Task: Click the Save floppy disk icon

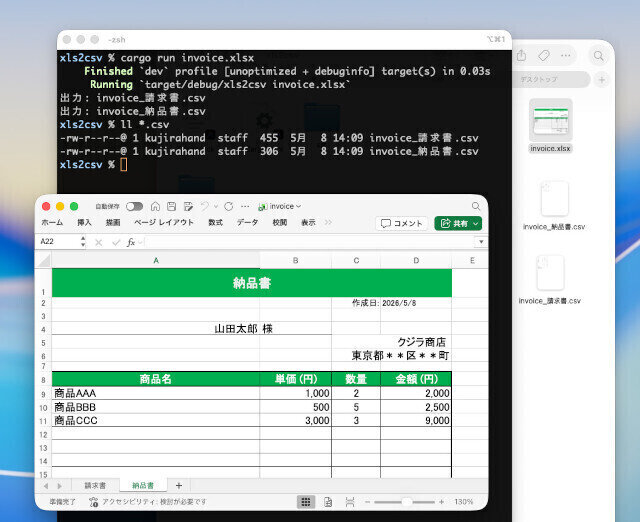Action: (171, 207)
